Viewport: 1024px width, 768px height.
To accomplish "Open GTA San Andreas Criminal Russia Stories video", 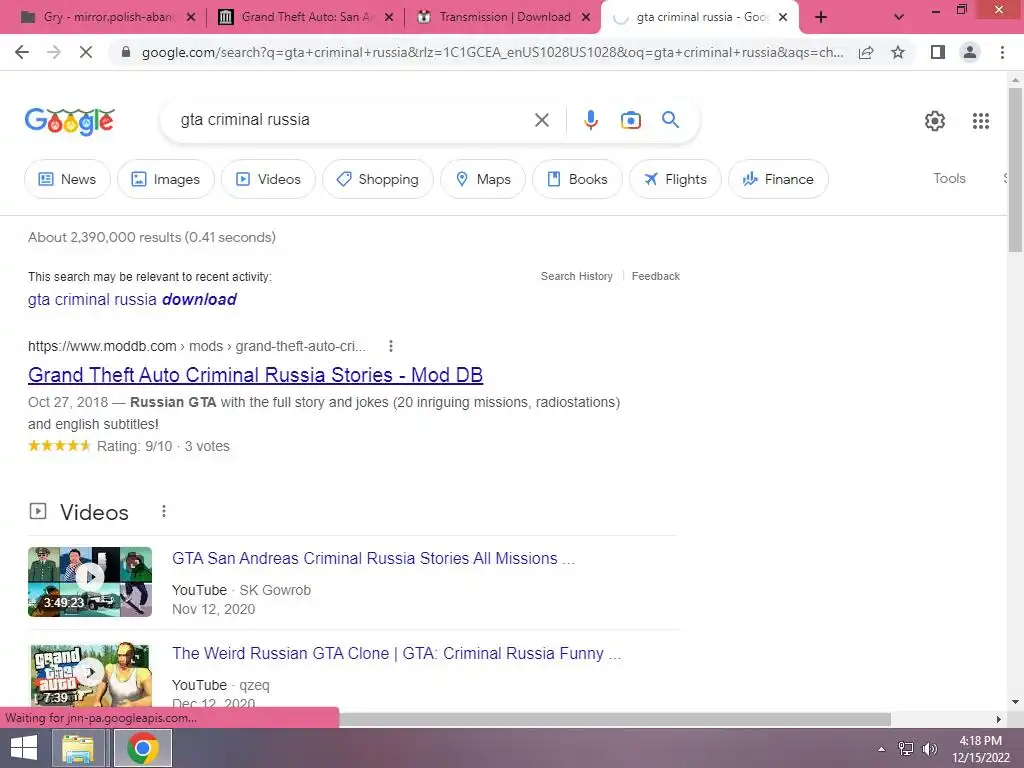I will (374, 558).
